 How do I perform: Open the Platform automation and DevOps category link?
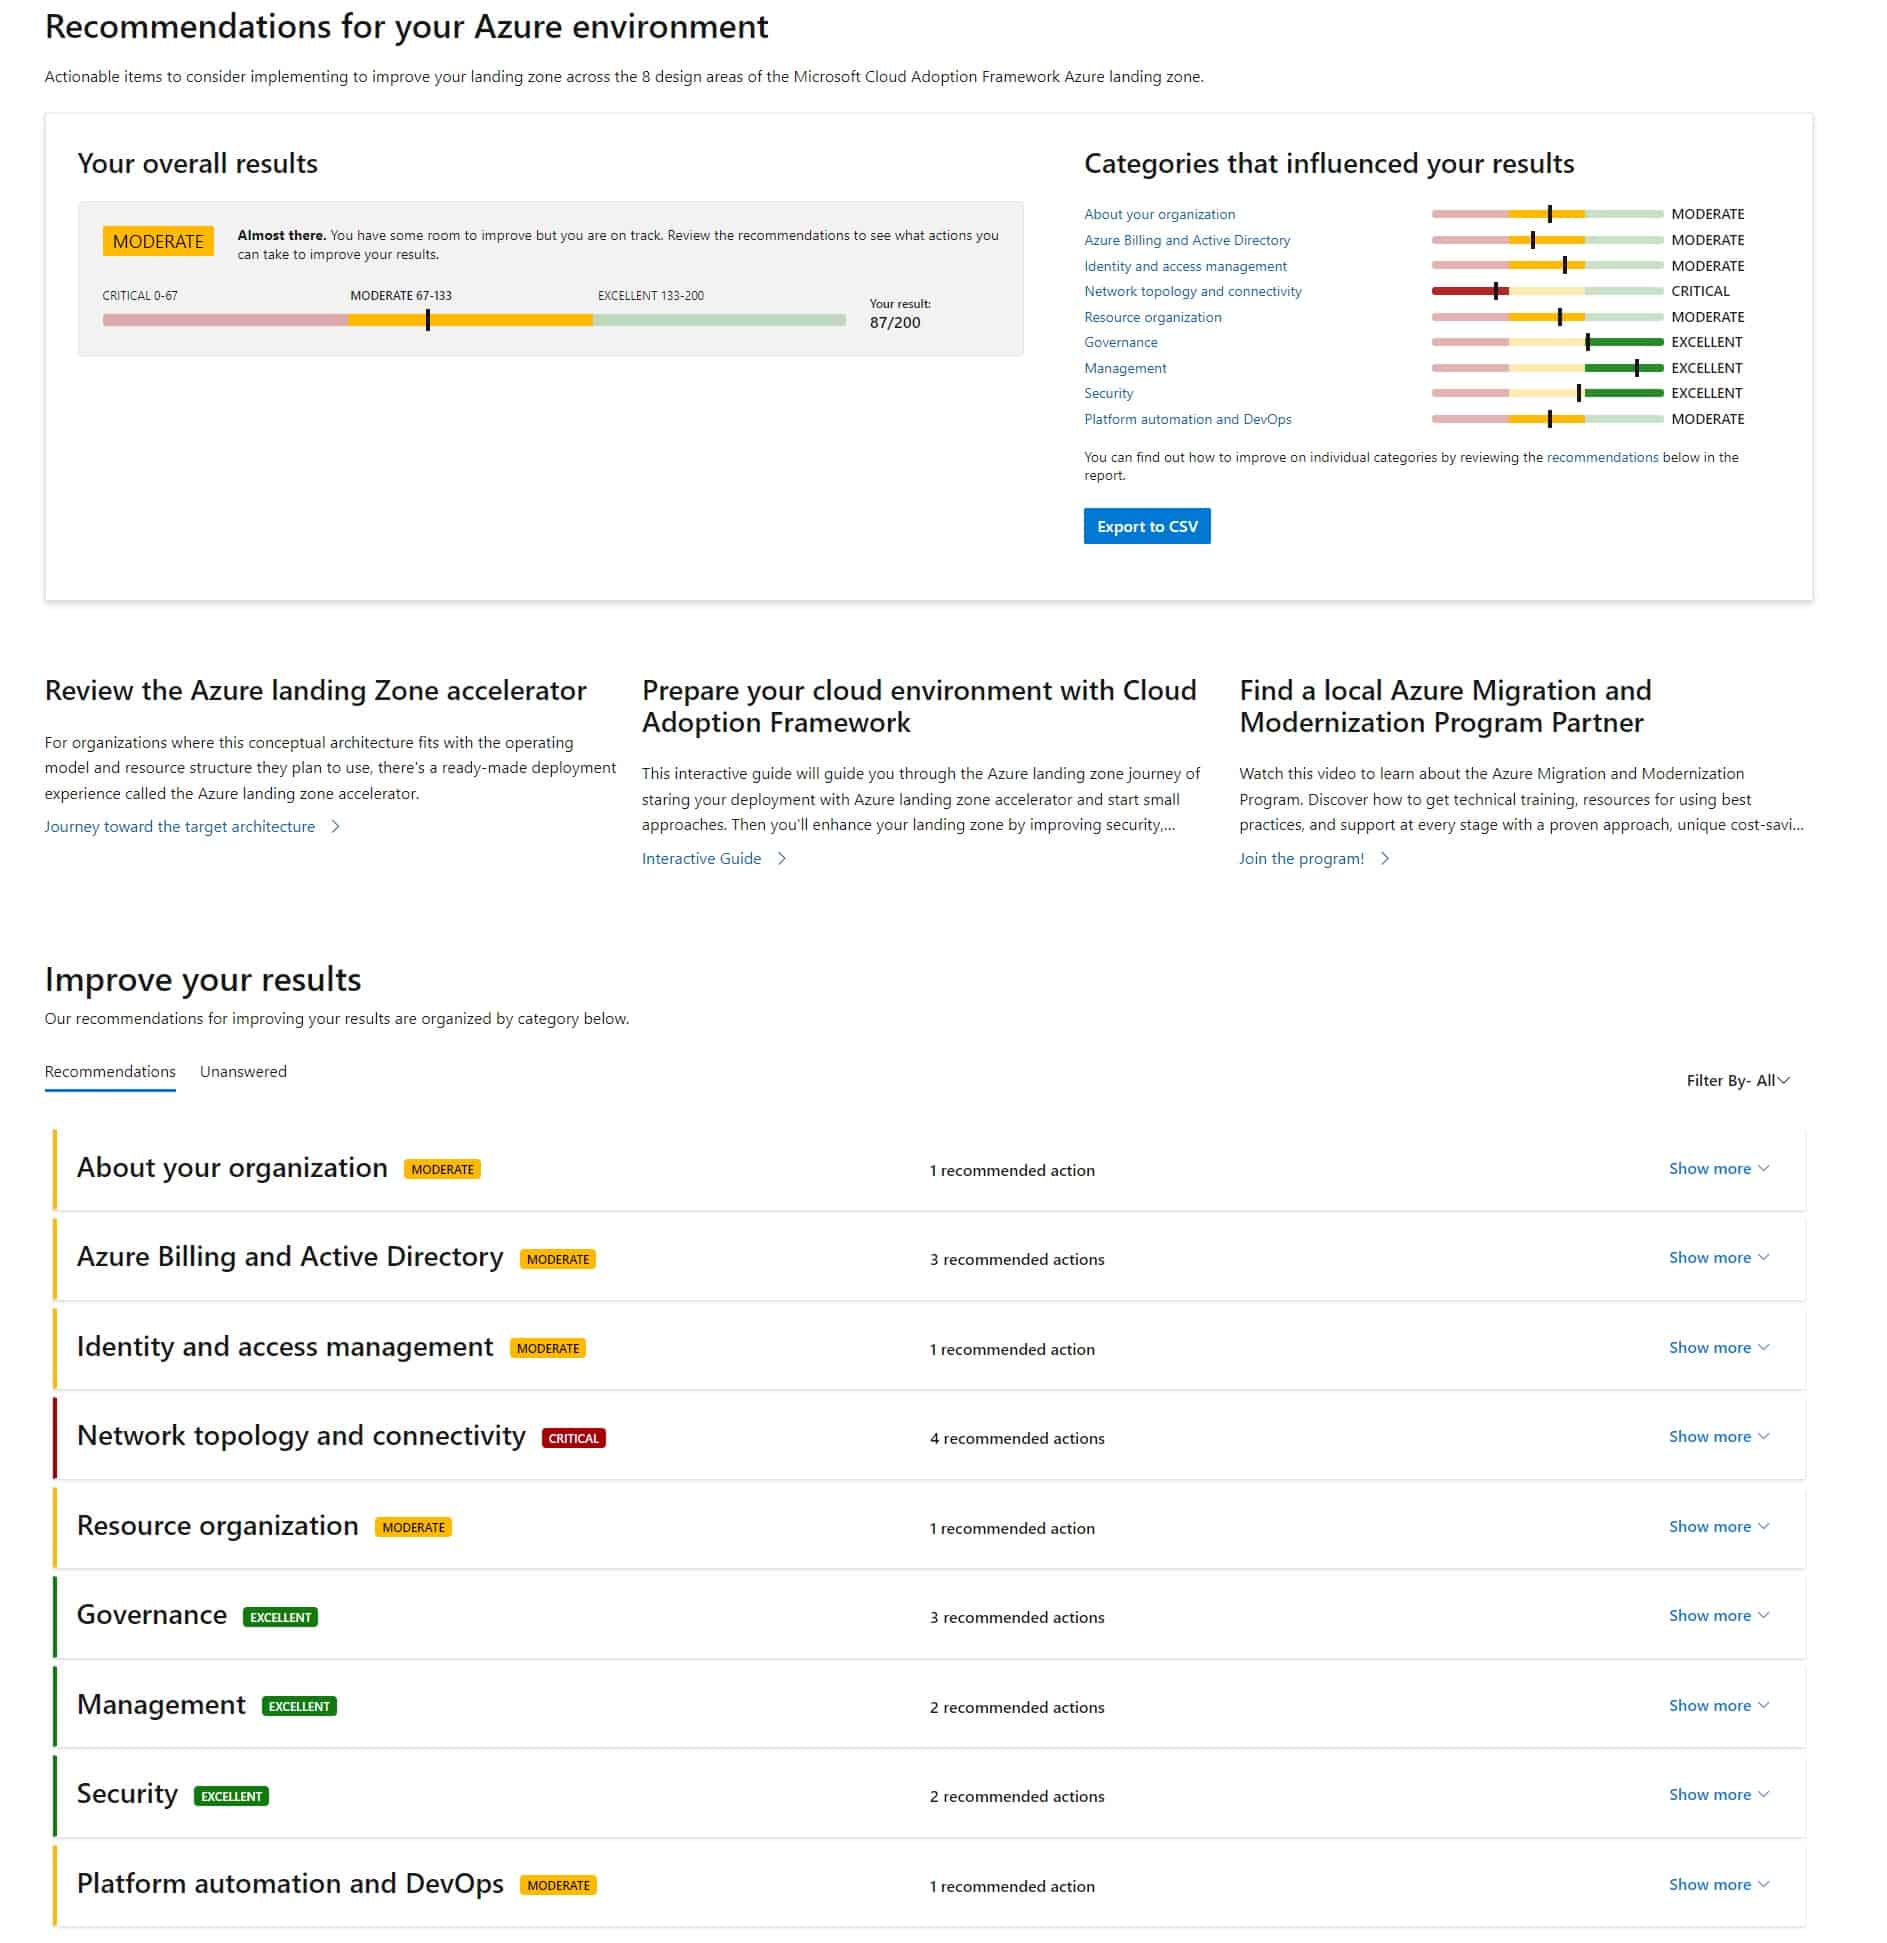pyautogui.click(x=1188, y=419)
